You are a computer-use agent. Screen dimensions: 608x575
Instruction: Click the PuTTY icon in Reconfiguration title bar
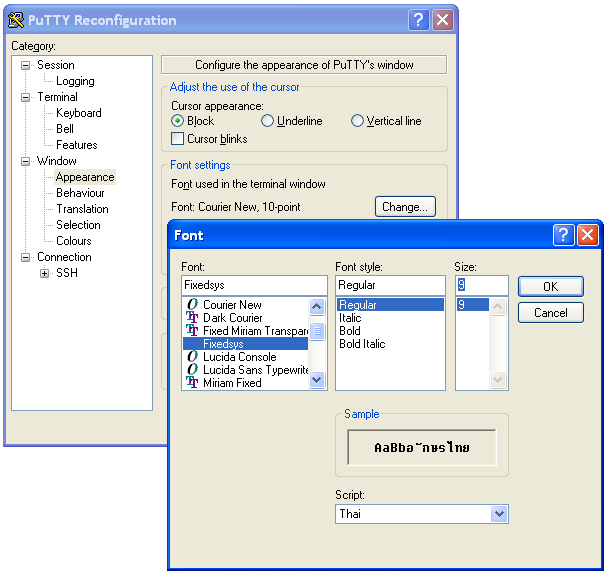click(x=16, y=20)
